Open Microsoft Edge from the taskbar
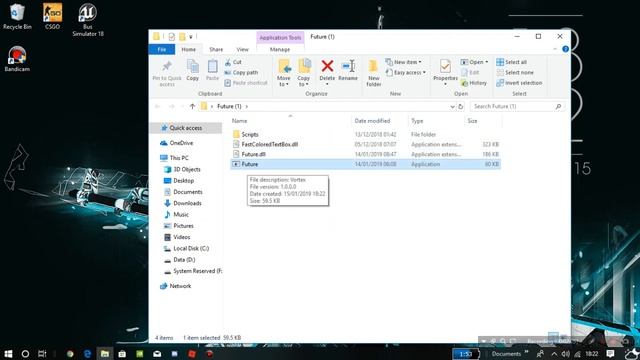Viewport: 640px width, 360px height. coord(87,353)
